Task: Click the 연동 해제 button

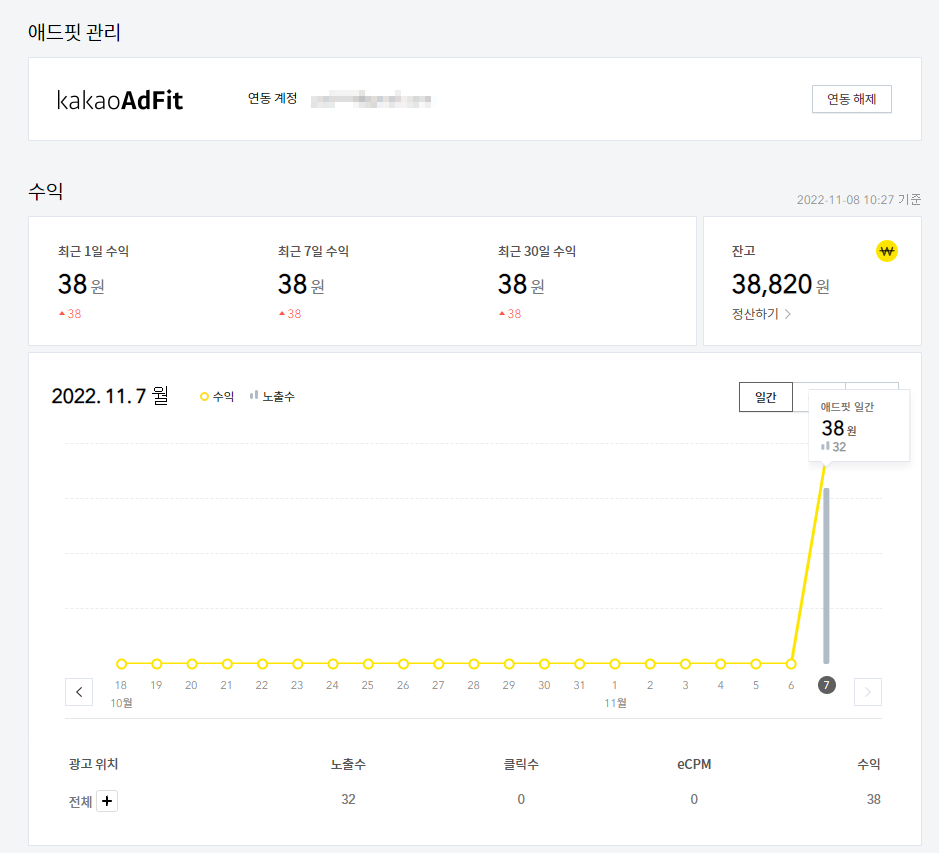Action: tap(851, 99)
